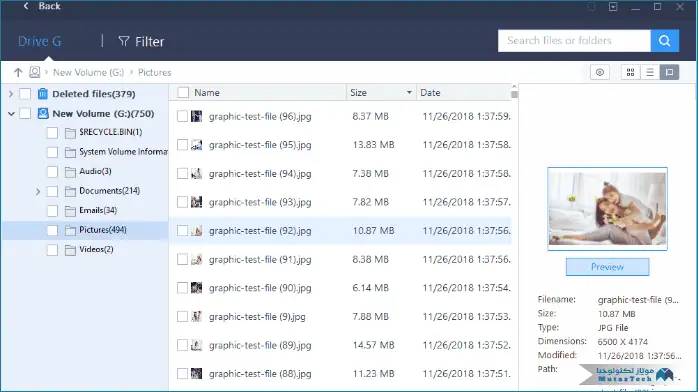
Task: Click thumbnail icon of graphic-test-file (95).jpg
Action: click(x=196, y=145)
